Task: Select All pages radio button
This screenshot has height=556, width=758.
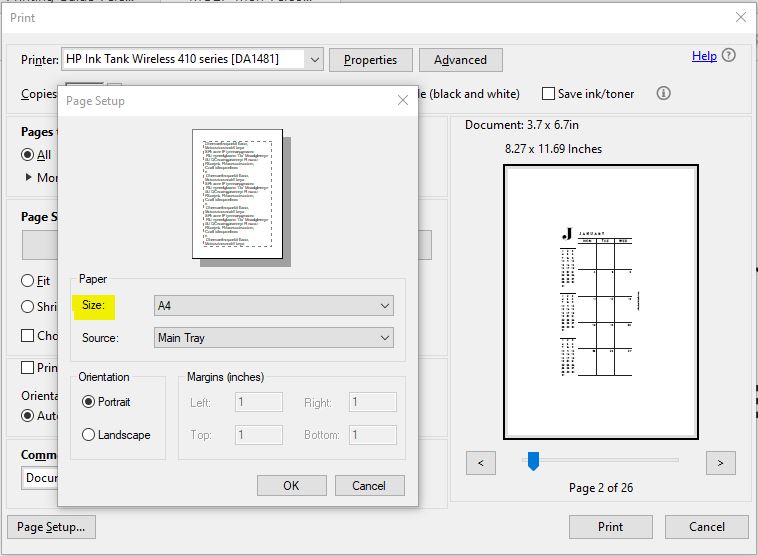Action: (x=28, y=155)
